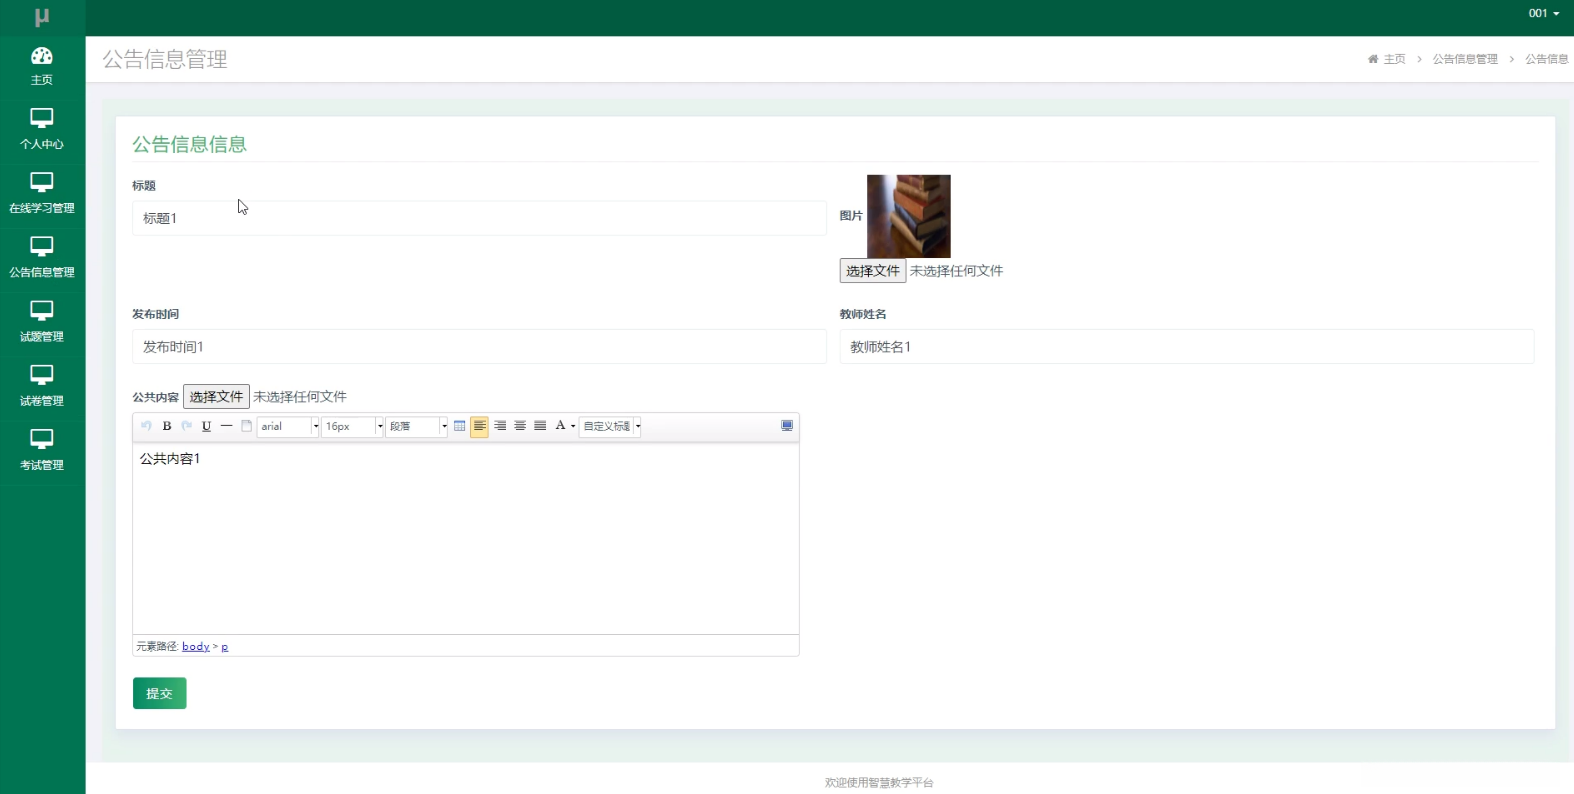Click 公告信息管理 breadcrumb link
The width and height of the screenshot is (1574, 794).
(x=1465, y=59)
